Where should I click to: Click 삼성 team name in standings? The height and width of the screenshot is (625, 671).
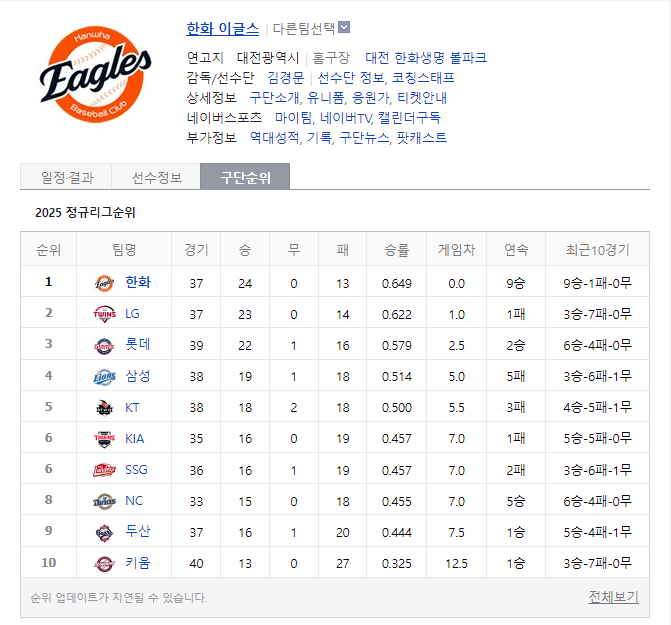(x=138, y=376)
